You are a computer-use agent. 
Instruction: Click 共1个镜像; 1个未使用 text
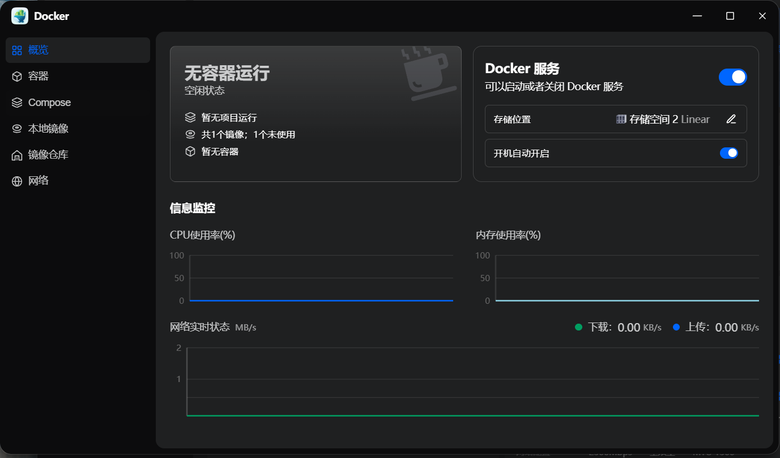[x=248, y=135]
